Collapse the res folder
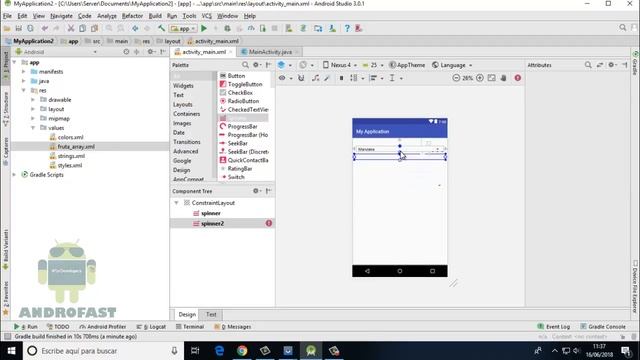This screenshot has height=360, width=640. tap(24, 90)
